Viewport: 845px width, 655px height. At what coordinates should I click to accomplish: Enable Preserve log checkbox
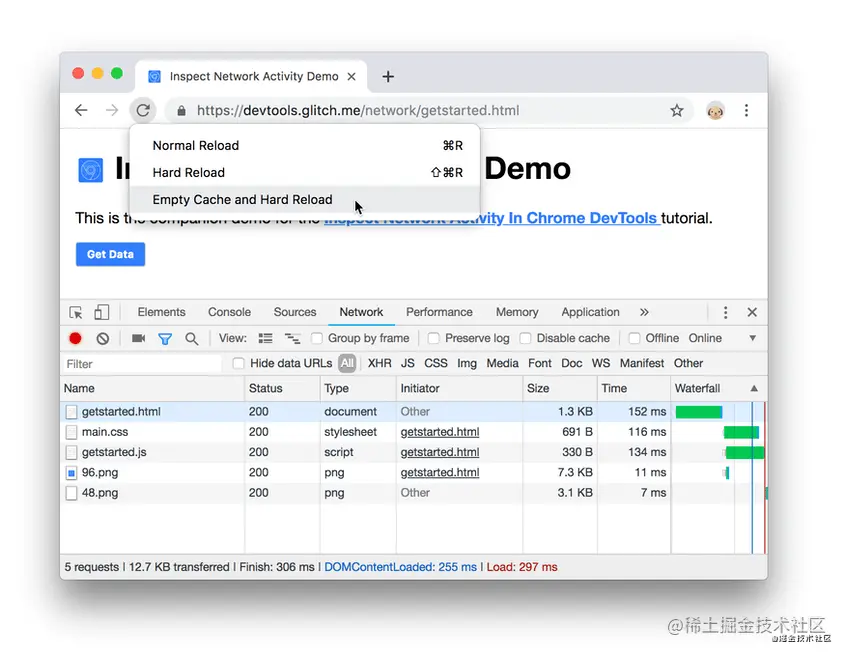(x=433, y=338)
